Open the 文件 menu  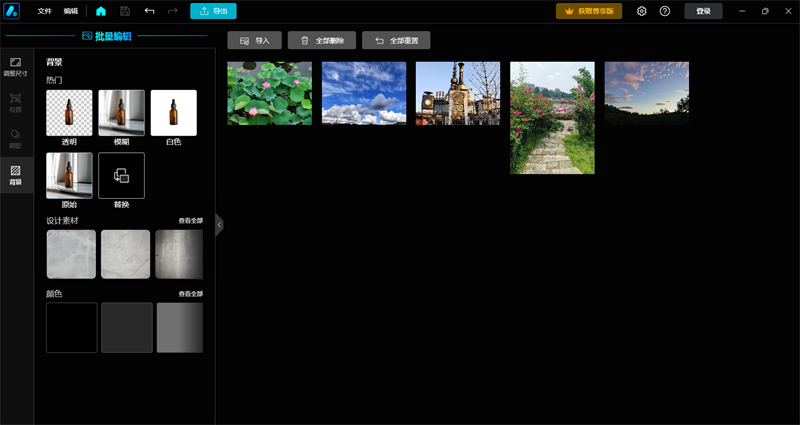[44, 11]
